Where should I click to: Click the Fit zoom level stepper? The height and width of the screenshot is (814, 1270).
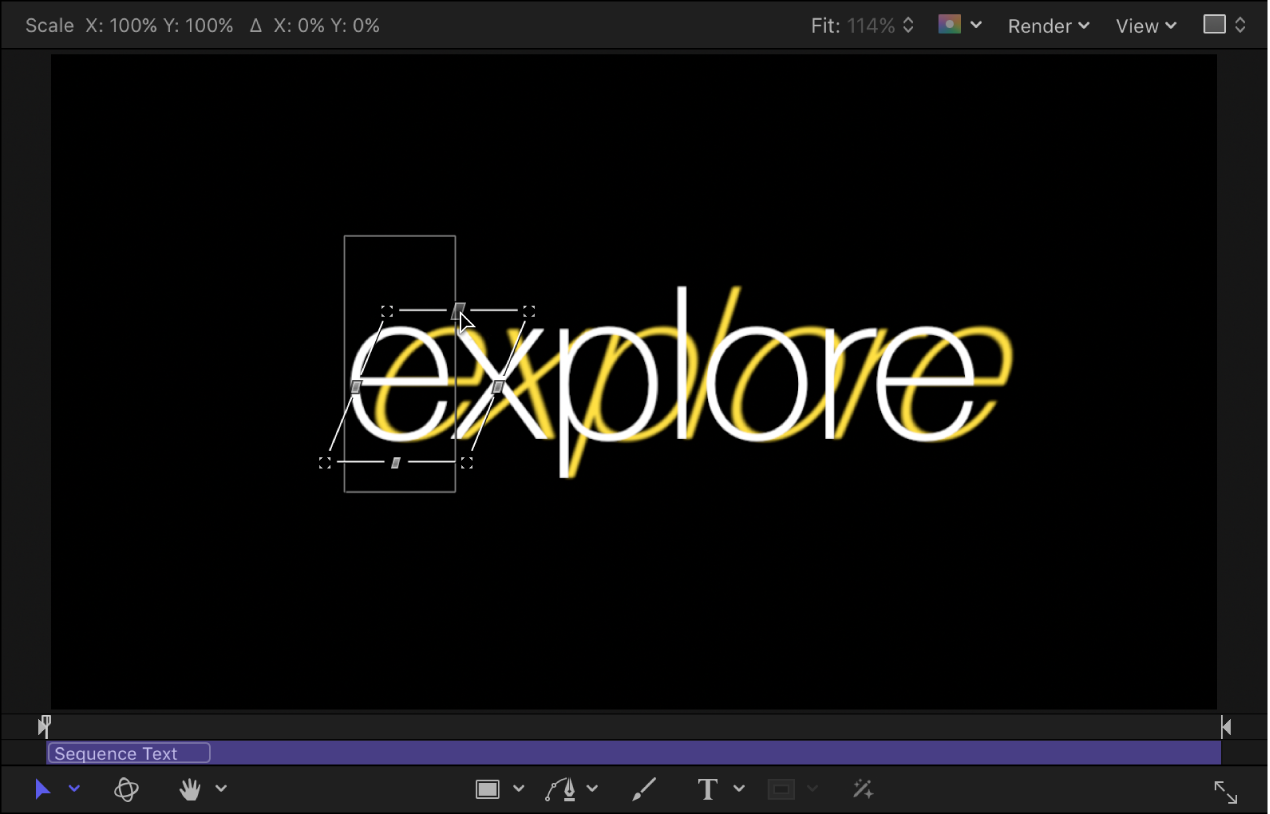(906, 25)
